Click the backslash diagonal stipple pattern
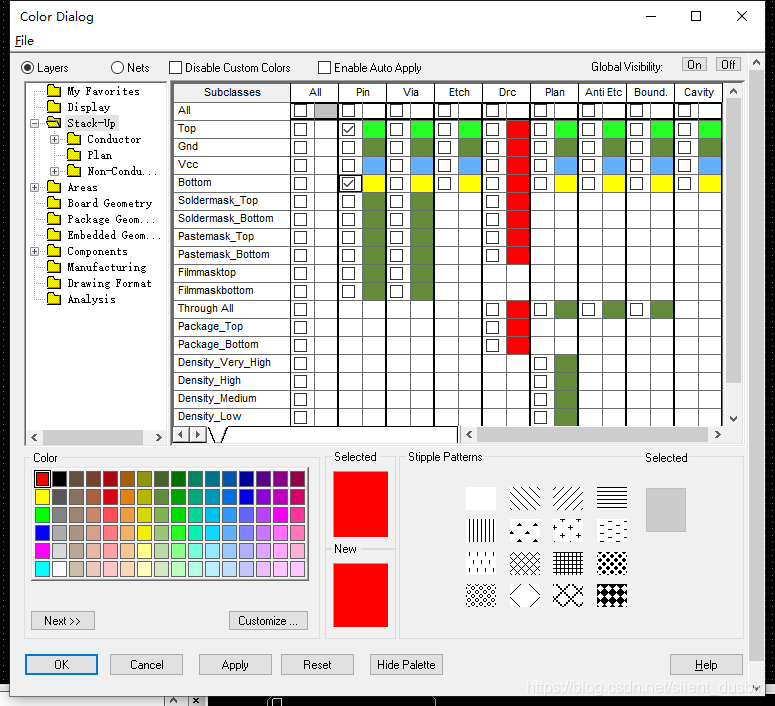The image size is (775, 706). (x=524, y=498)
